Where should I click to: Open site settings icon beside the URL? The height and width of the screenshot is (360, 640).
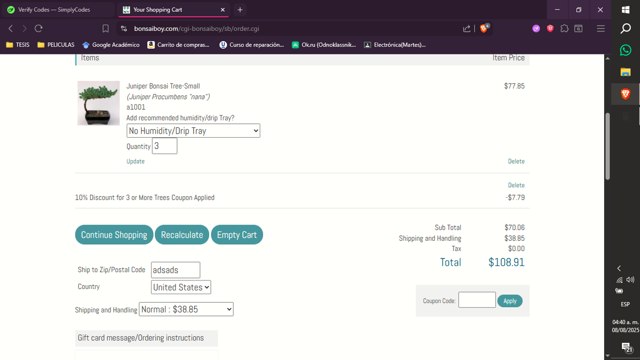coord(124,29)
